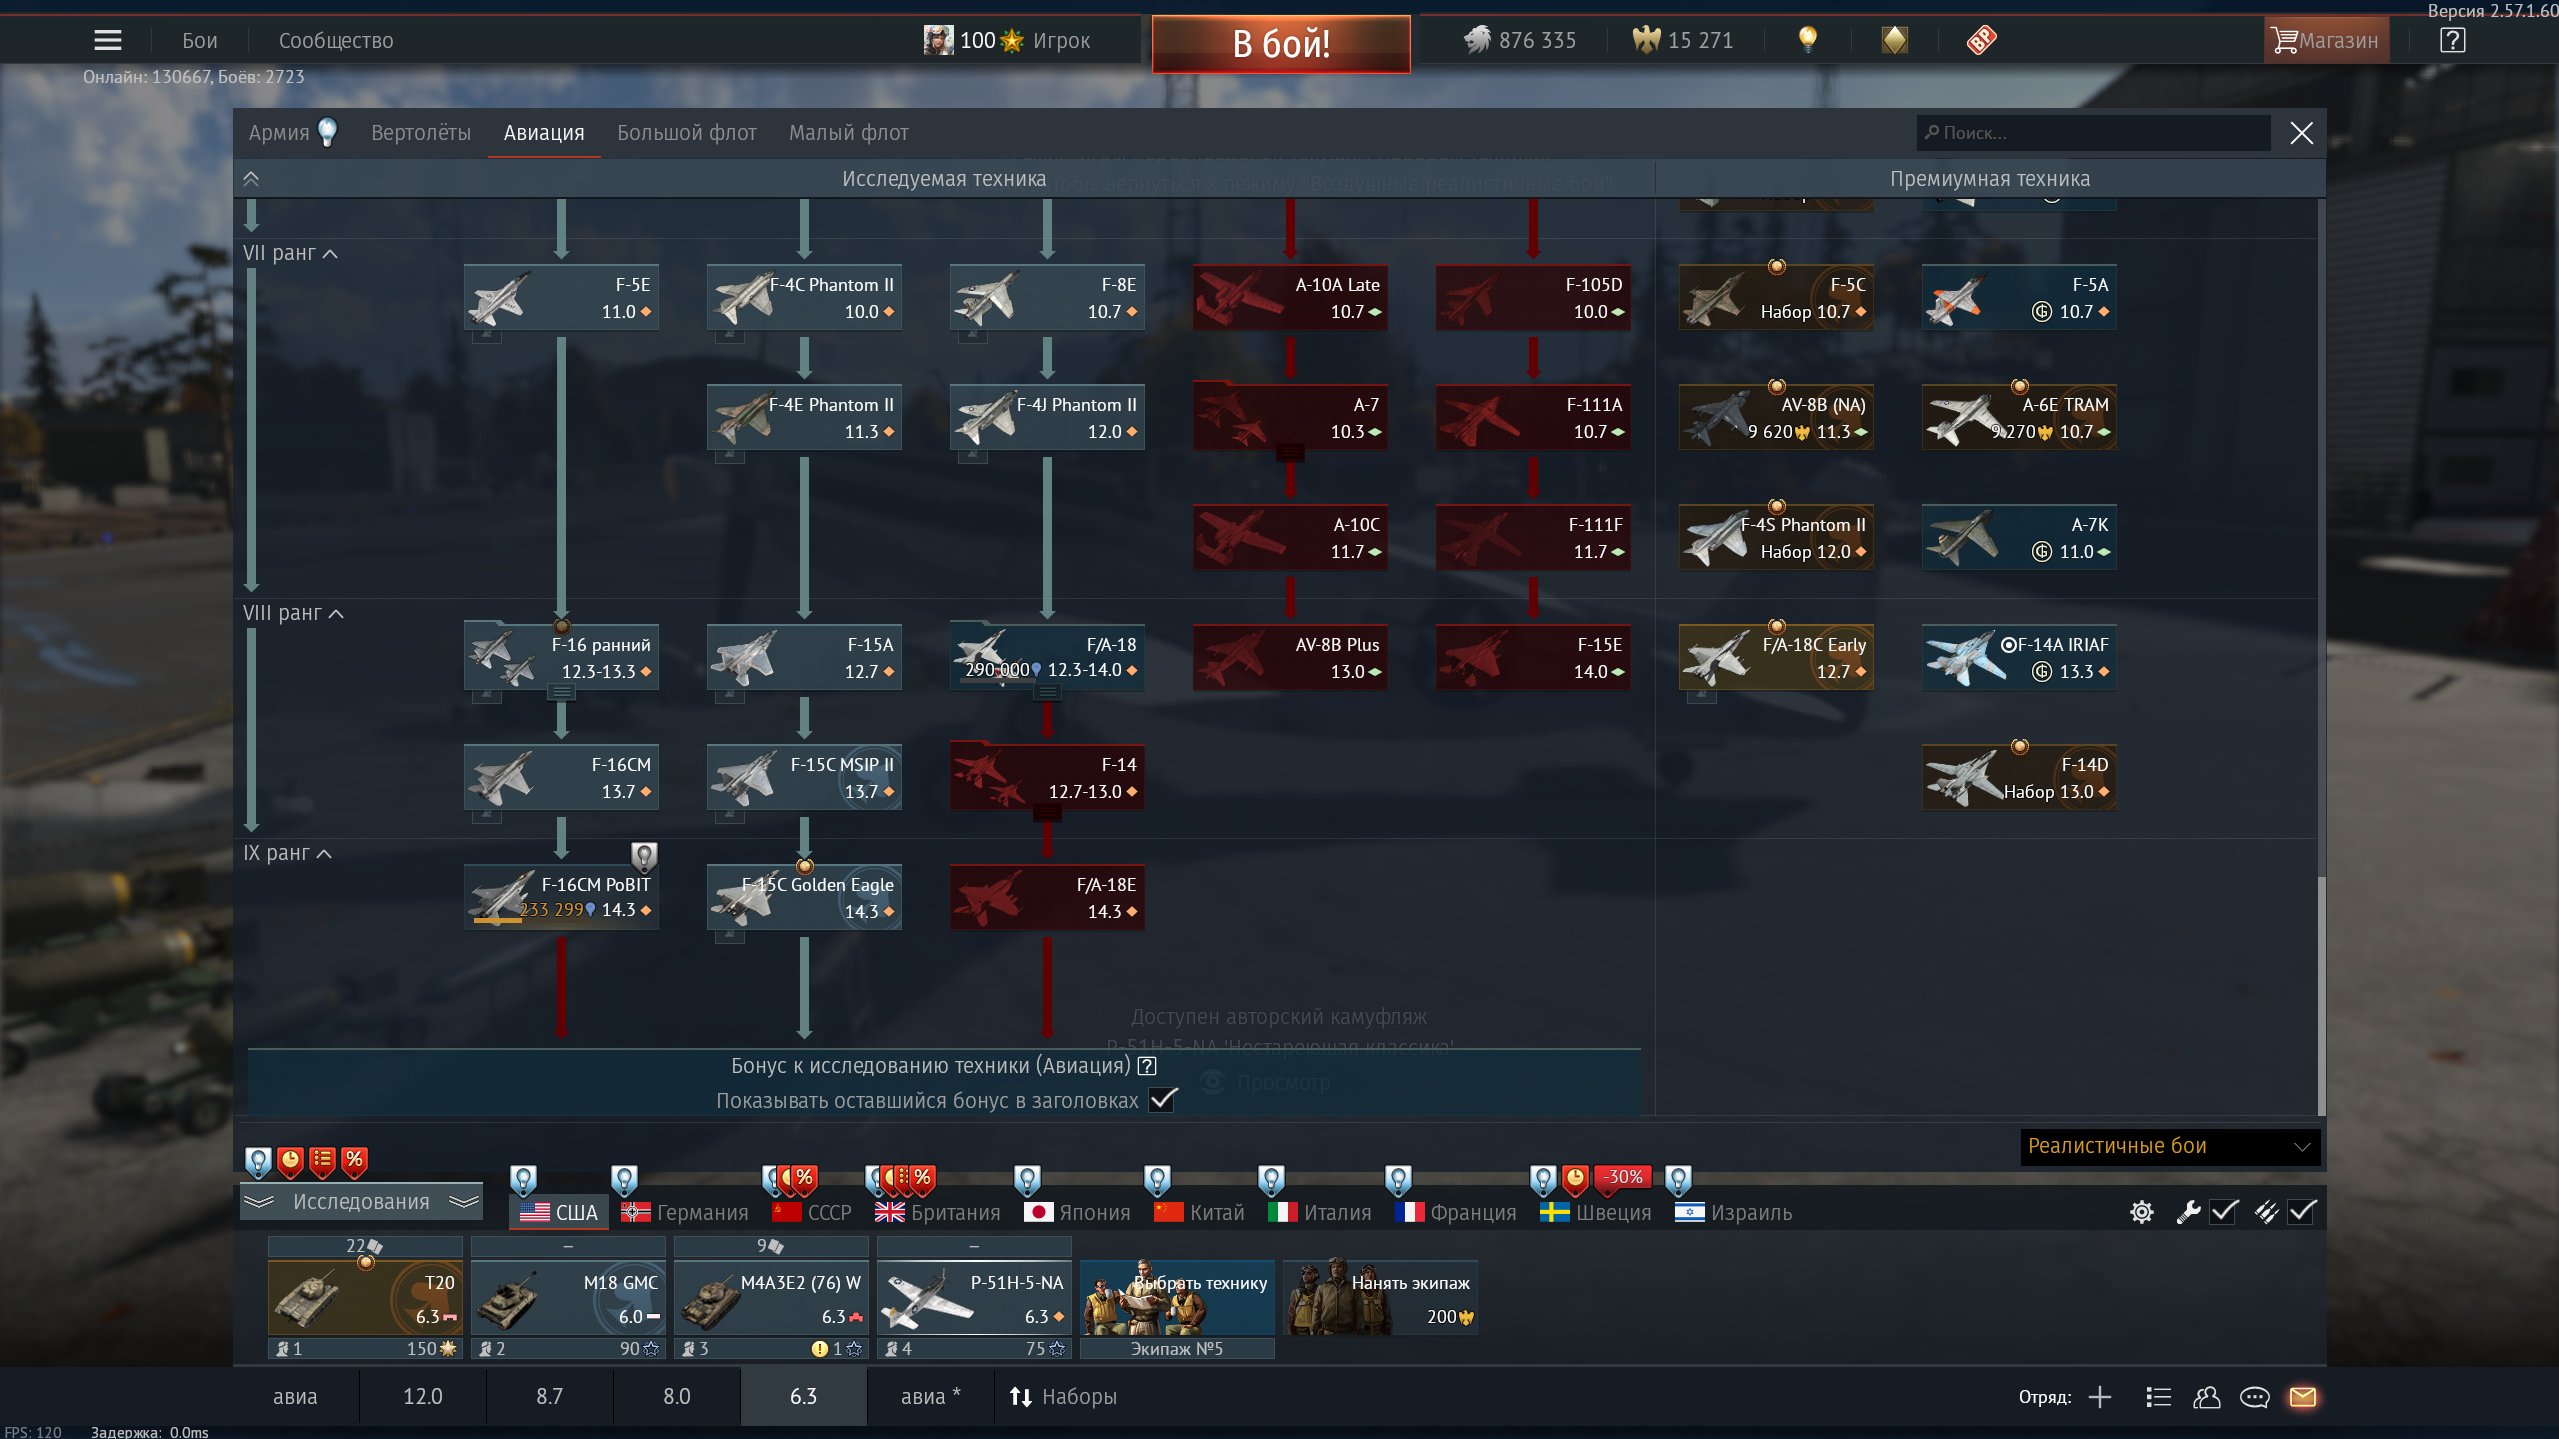Select the Германия nation

[x=685, y=1212]
